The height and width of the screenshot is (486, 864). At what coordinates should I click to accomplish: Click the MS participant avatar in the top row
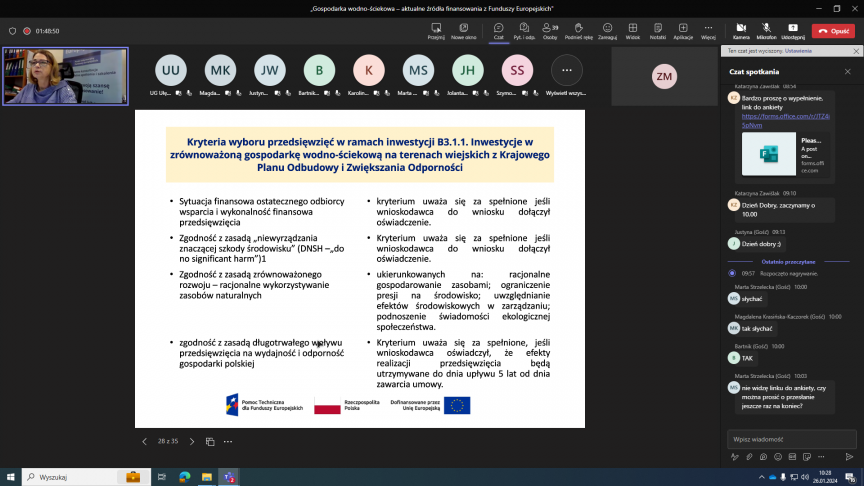pos(418,71)
